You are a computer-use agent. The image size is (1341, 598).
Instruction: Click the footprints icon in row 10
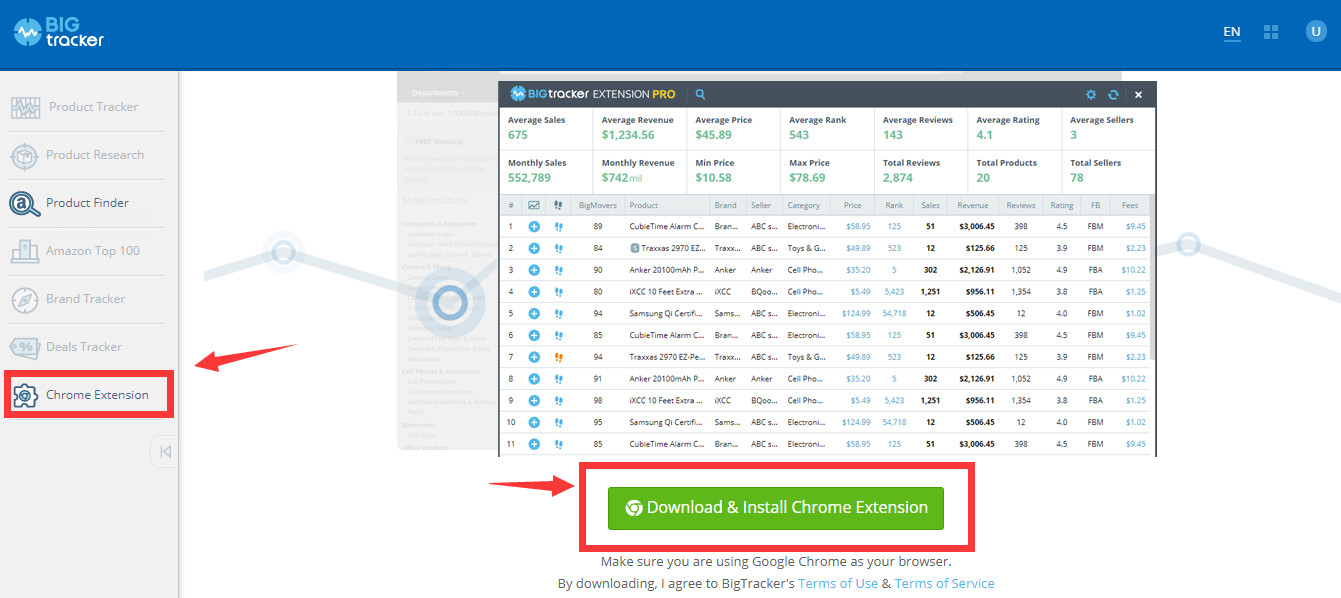tap(558, 422)
